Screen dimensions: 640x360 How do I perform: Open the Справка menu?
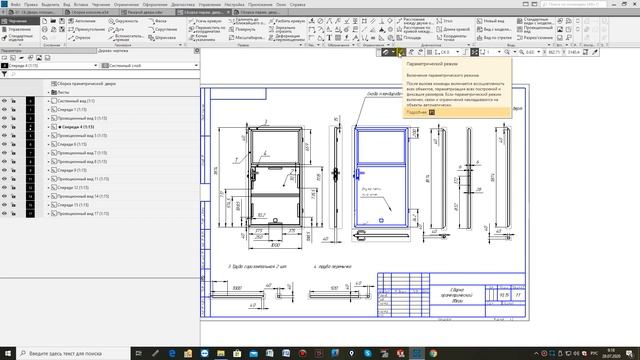click(x=298, y=4)
